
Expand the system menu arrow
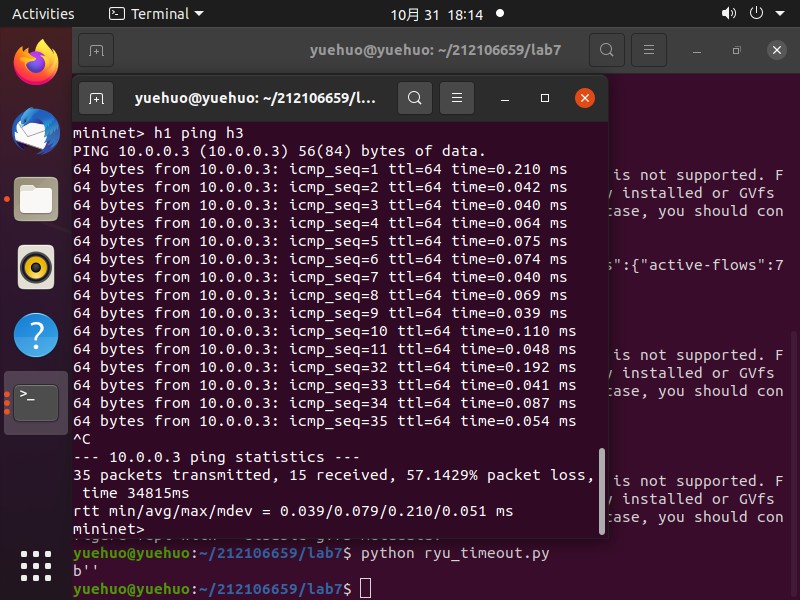[780, 14]
